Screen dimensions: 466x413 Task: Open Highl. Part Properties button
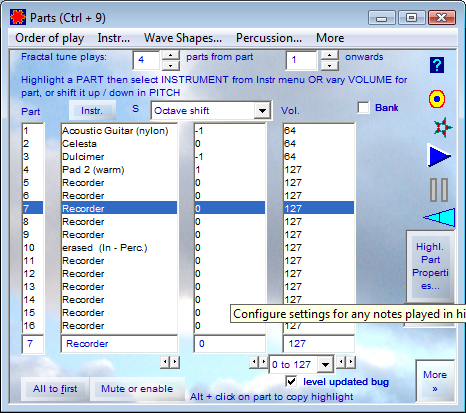click(430, 266)
